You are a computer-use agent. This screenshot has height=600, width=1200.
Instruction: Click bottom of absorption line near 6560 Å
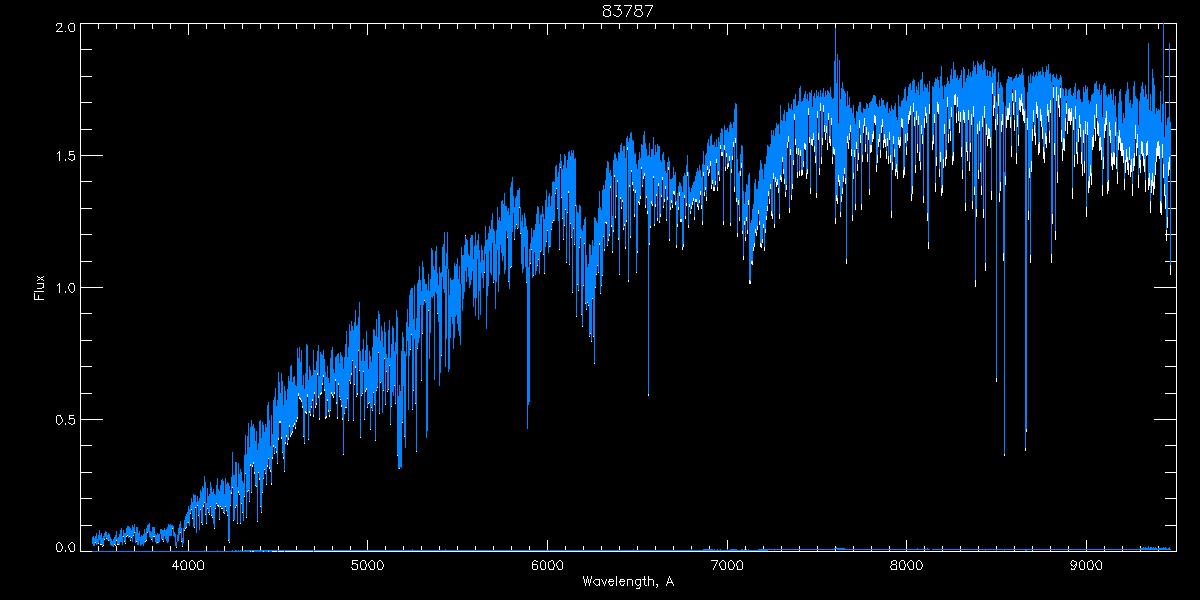point(648,394)
